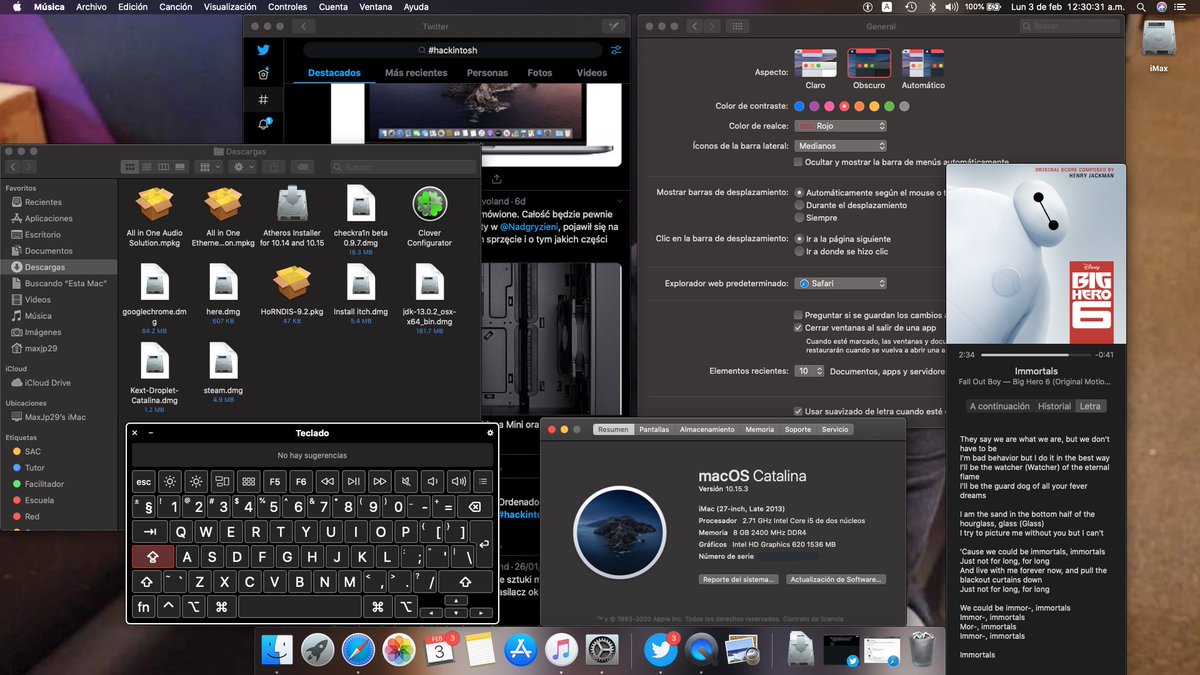The width and height of the screenshot is (1200, 675).
Task: Open the Memoria tab in About This Mac
Action: [759, 430]
